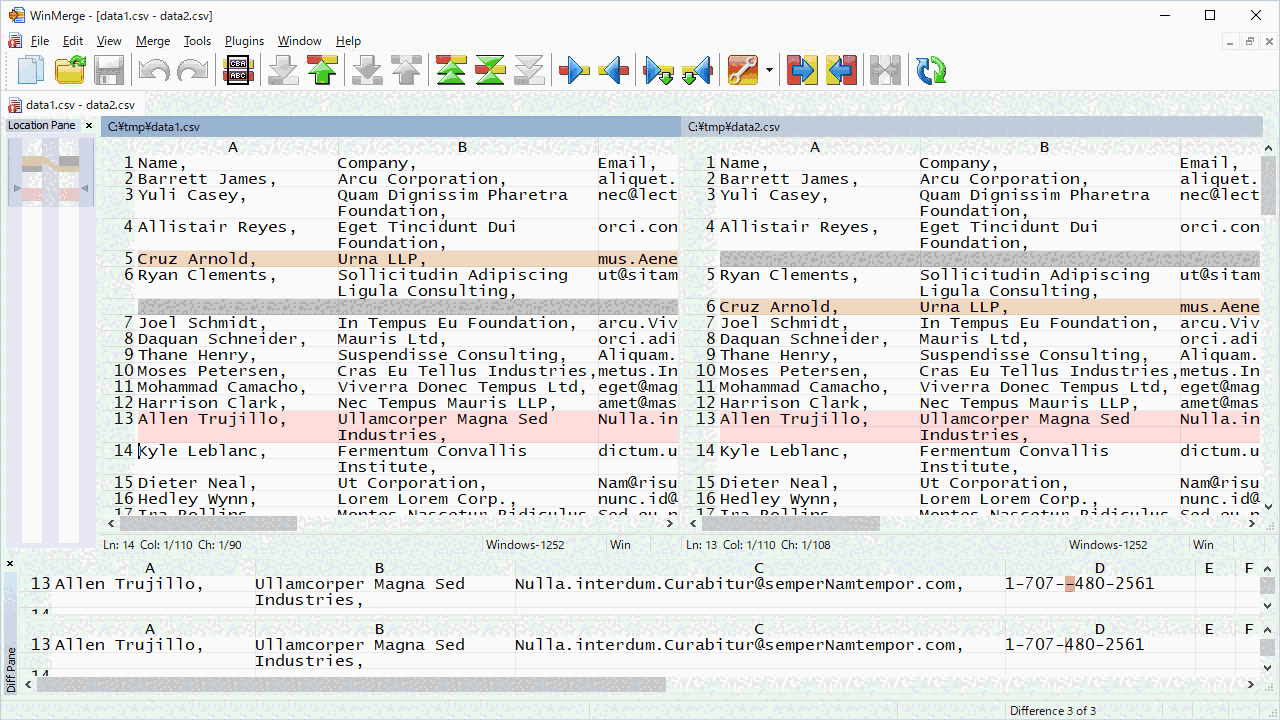Refresh the comparison
1280x720 pixels.
[x=930, y=70]
